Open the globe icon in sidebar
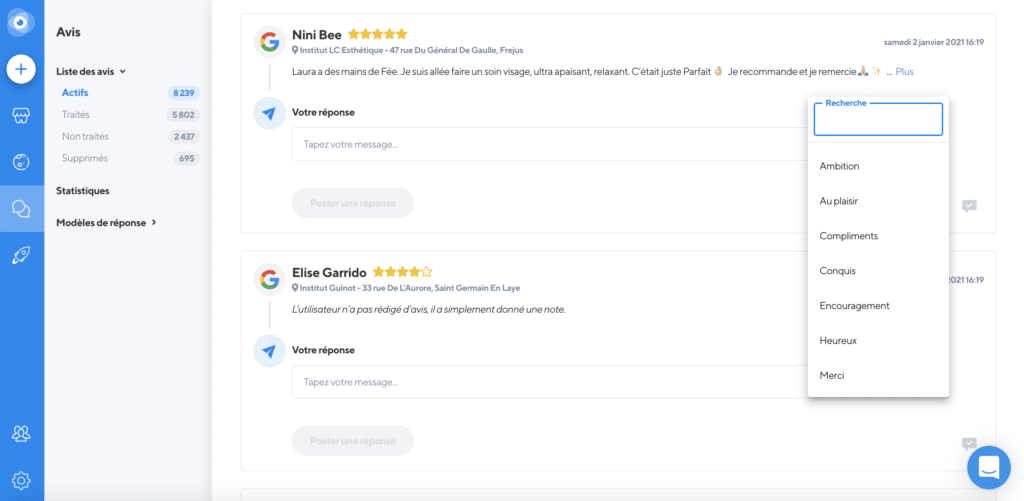 [x=22, y=162]
